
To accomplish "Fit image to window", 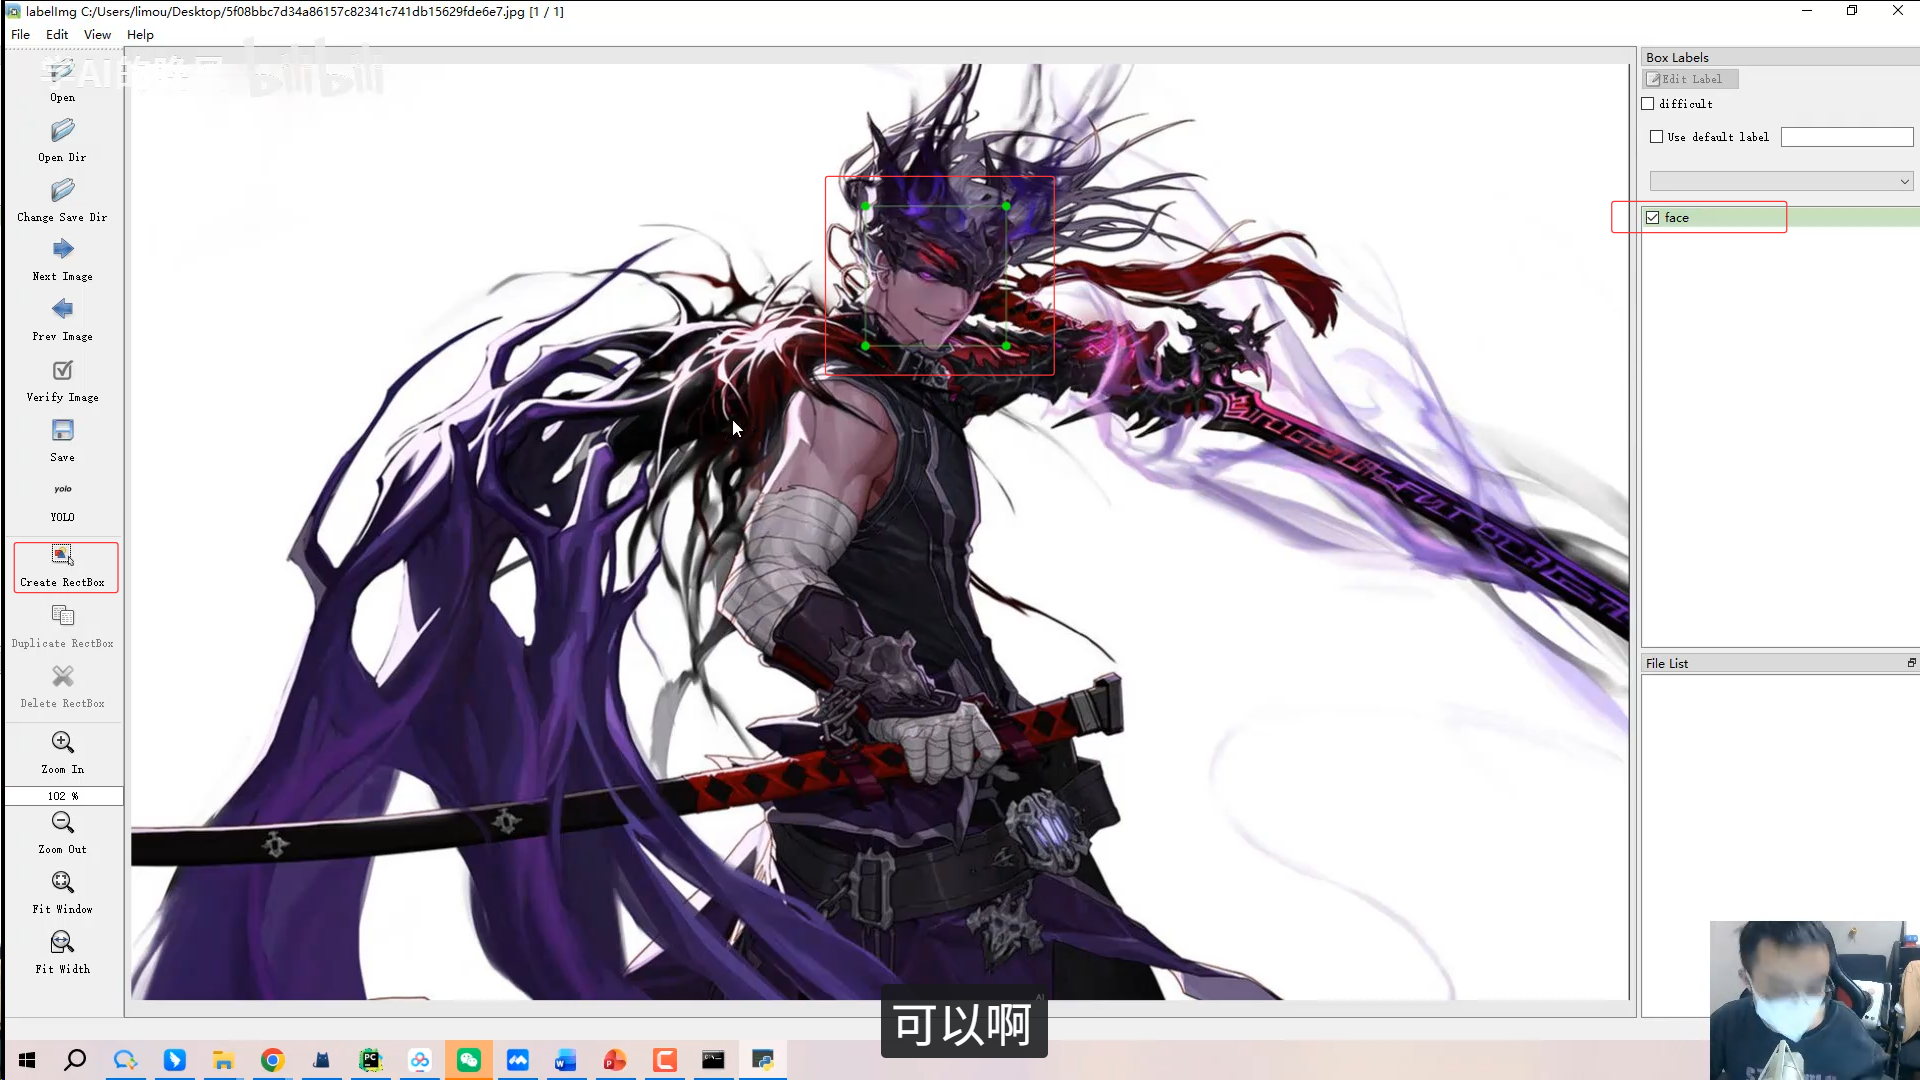I will [x=62, y=883].
